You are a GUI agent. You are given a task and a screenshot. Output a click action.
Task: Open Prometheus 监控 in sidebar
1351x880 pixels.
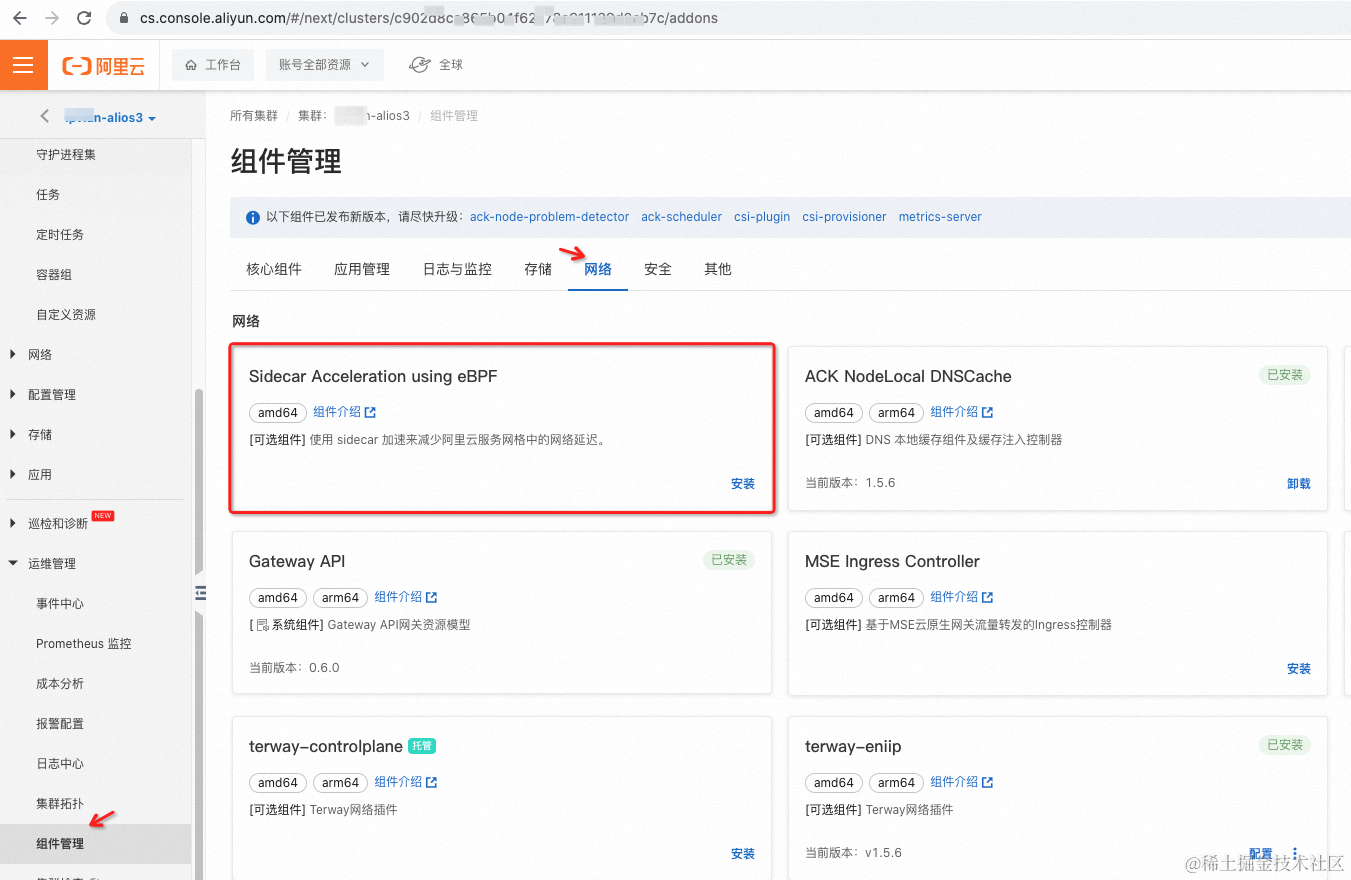point(84,644)
